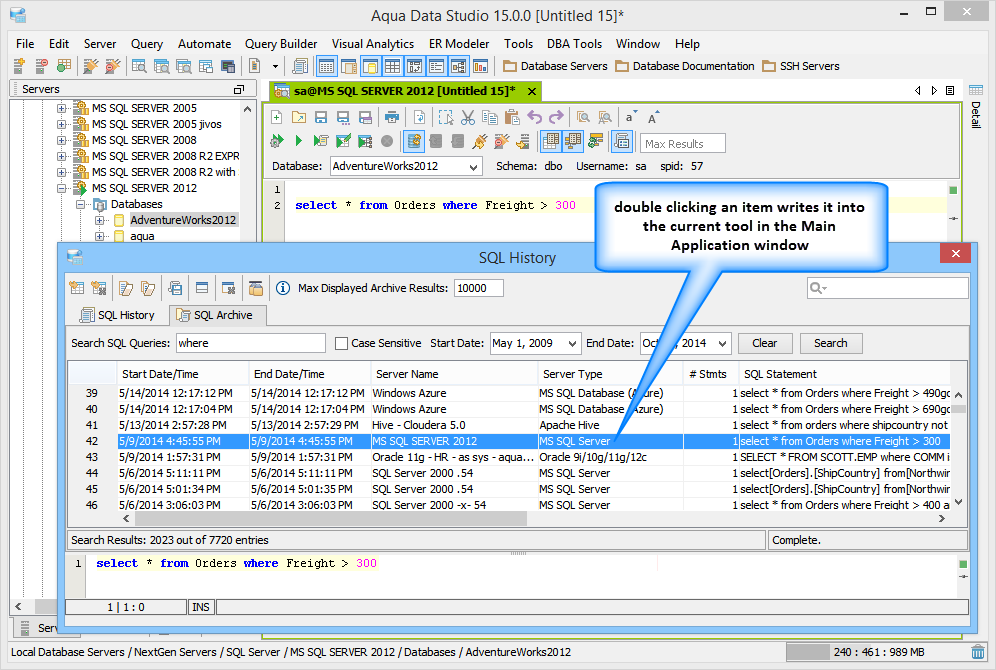Click the Disconnect server plug icon in main toolbar
The width and height of the screenshot is (996, 670).
tap(112, 65)
